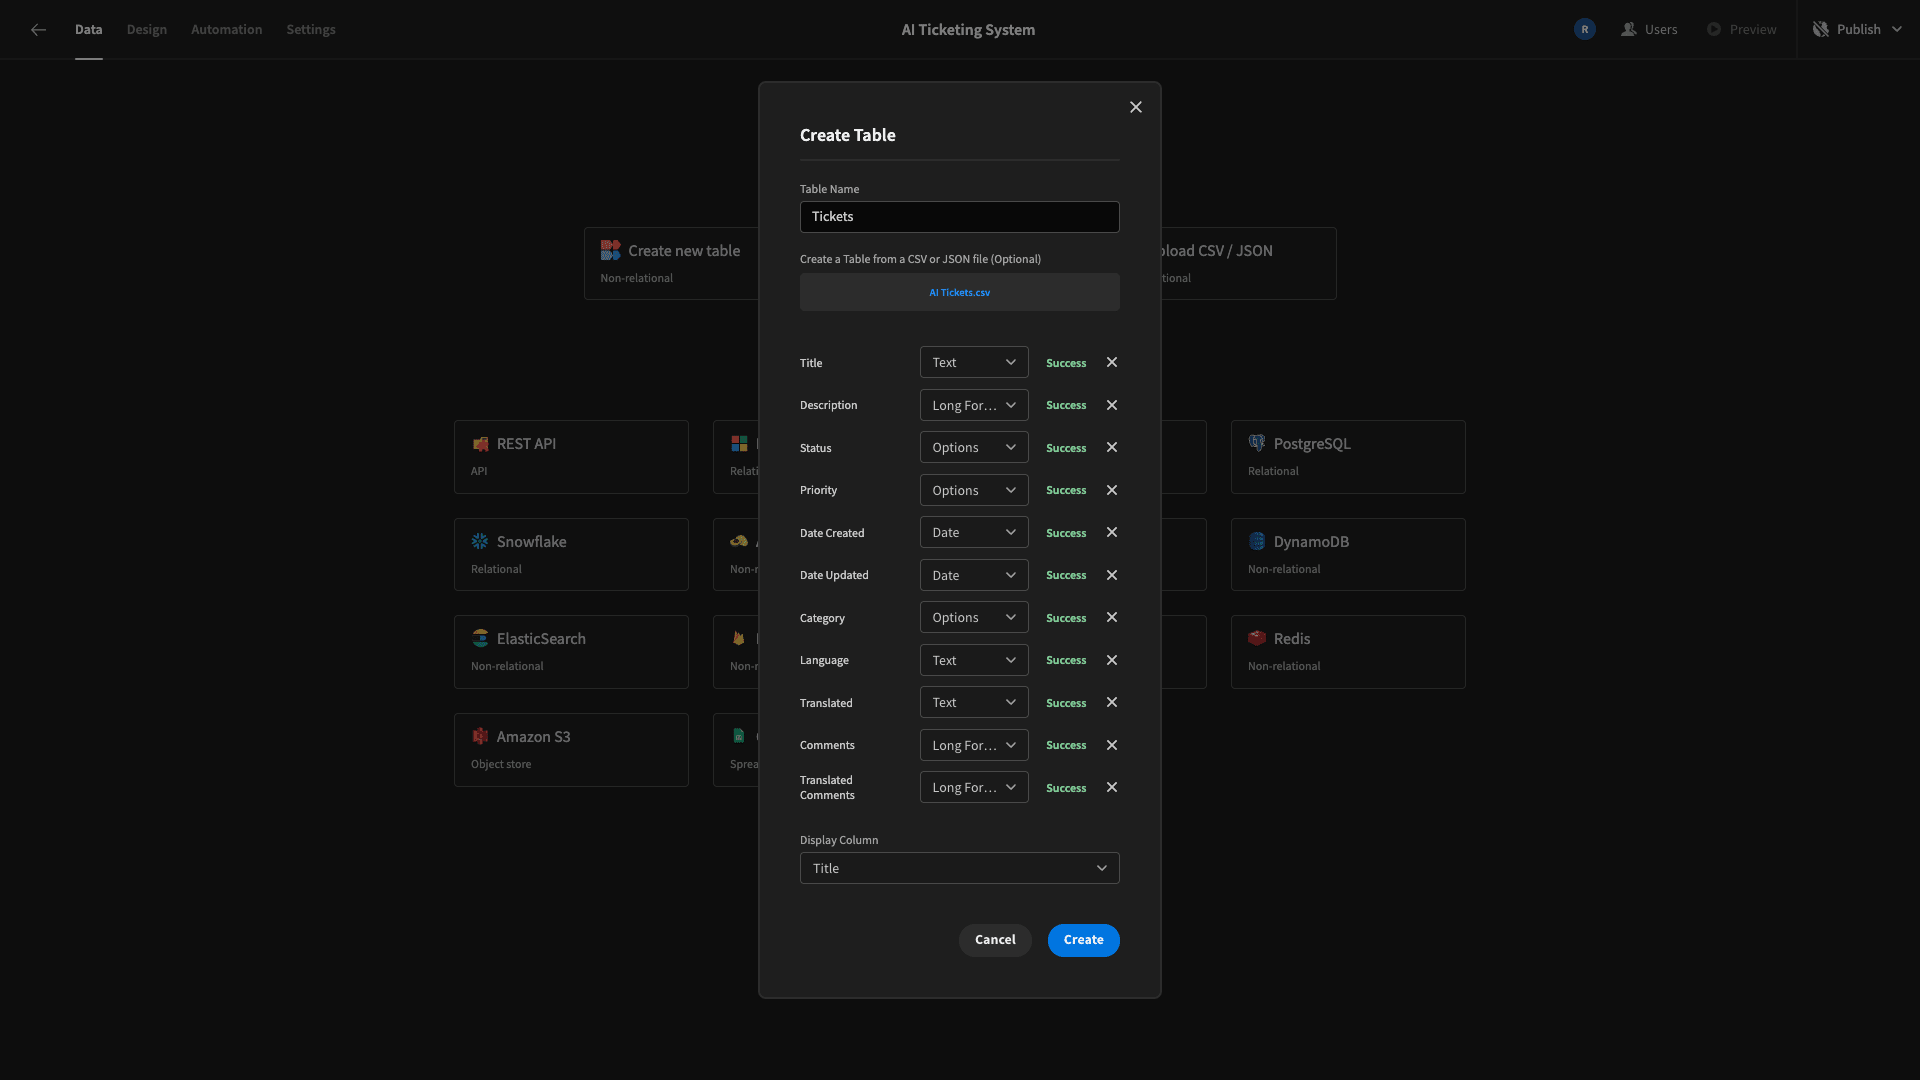Select the Snowflake data source icon
1920x1080 pixels.
pos(480,541)
